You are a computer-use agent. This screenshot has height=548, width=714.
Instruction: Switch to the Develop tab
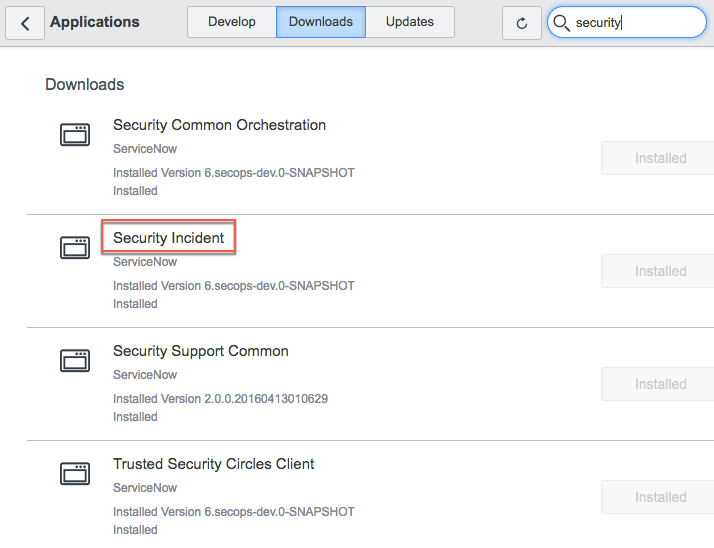tap(232, 22)
